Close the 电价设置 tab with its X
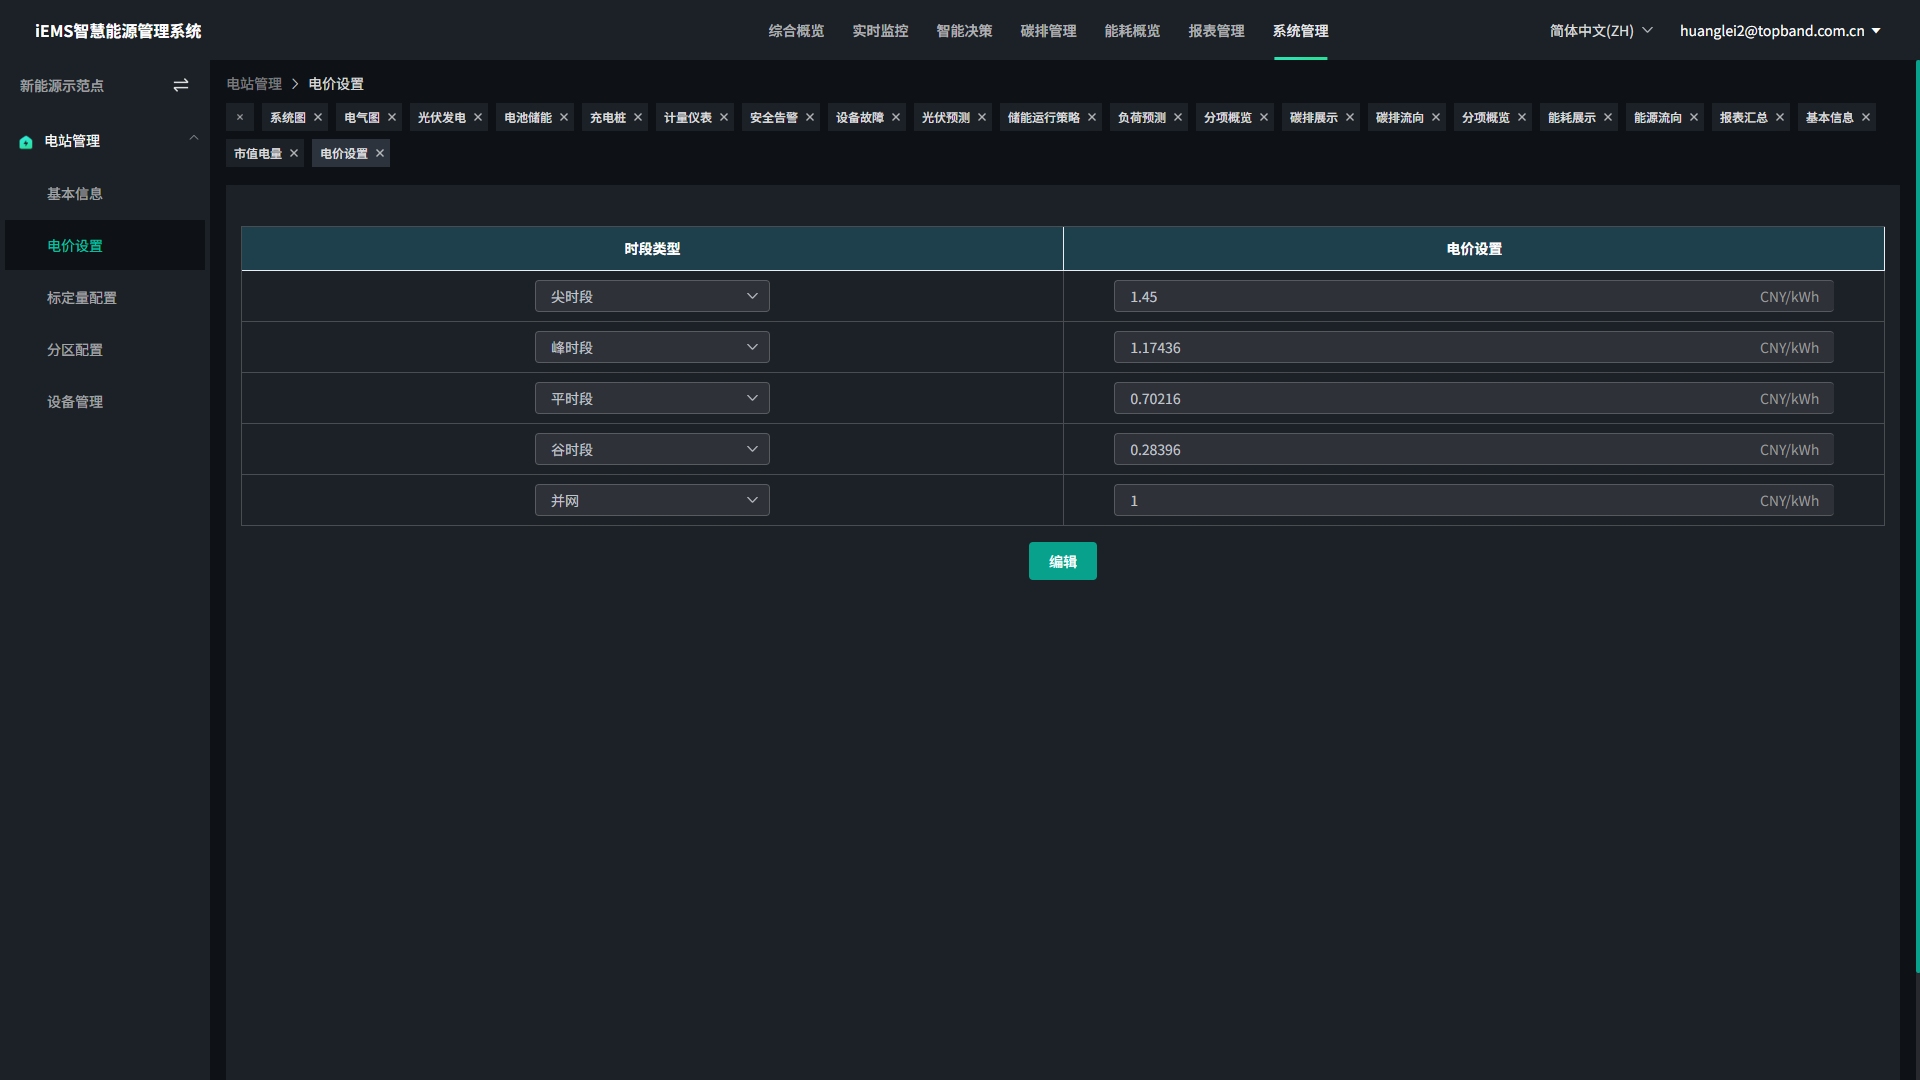Viewport: 1920px width, 1080px height. coord(380,154)
